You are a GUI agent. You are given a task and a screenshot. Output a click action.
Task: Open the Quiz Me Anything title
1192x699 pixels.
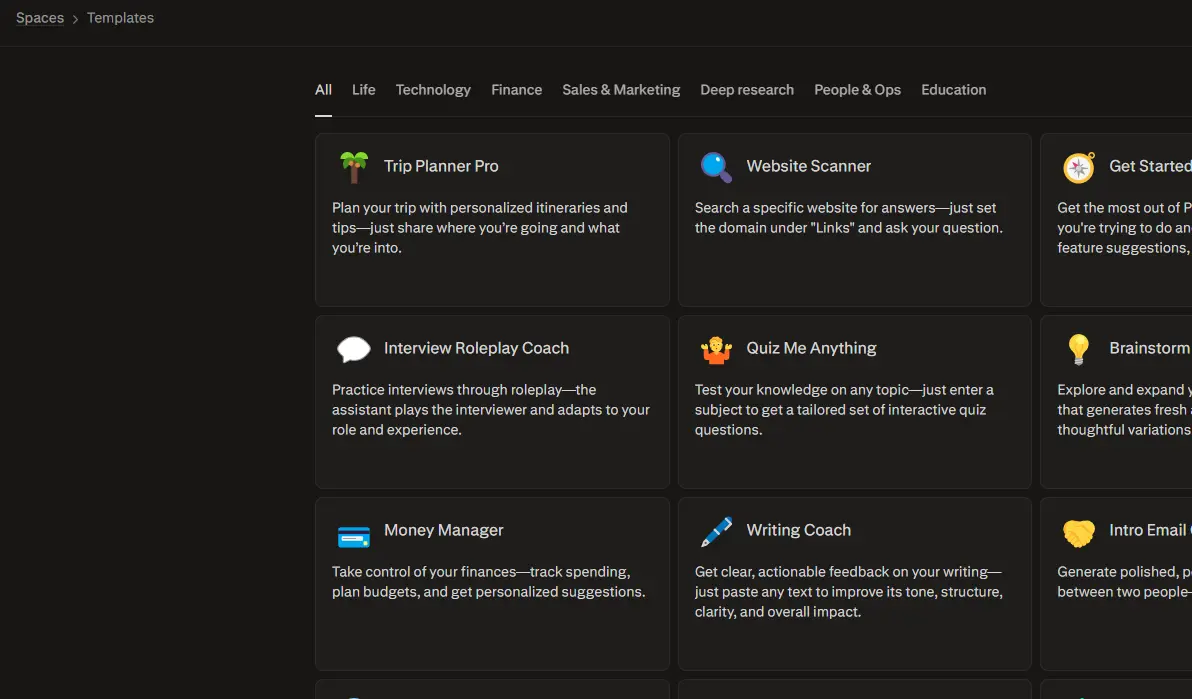point(811,348)
